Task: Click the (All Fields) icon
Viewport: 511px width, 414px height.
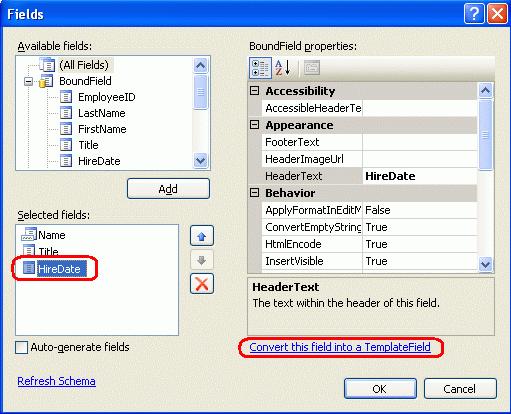Action: coord(47,64)
